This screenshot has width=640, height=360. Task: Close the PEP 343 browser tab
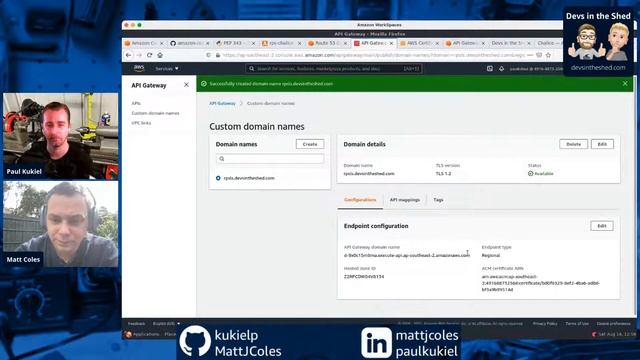point(253,43)
